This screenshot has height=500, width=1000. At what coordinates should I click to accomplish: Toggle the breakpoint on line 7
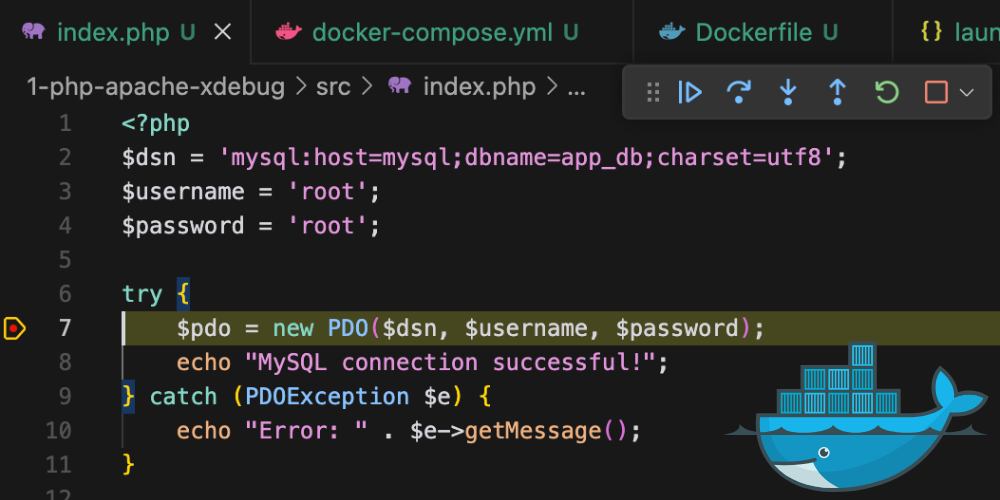[x=14, y=328]
